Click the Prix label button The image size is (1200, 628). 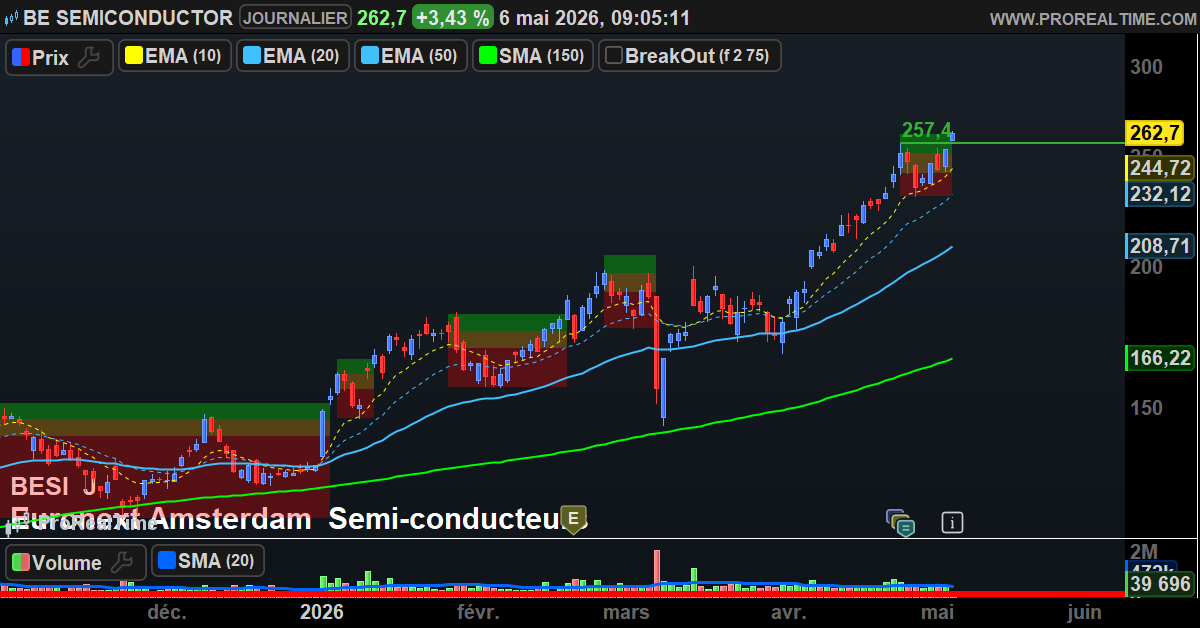pyautogui.click(x=50, y=57)
